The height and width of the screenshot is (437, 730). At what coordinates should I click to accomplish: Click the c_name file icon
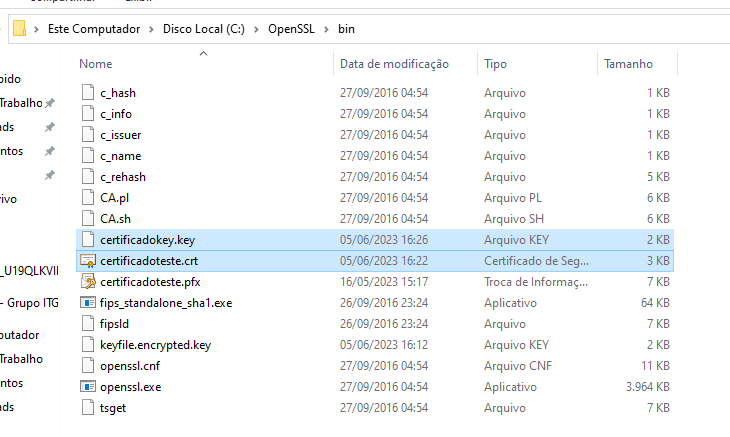(88, 155)
